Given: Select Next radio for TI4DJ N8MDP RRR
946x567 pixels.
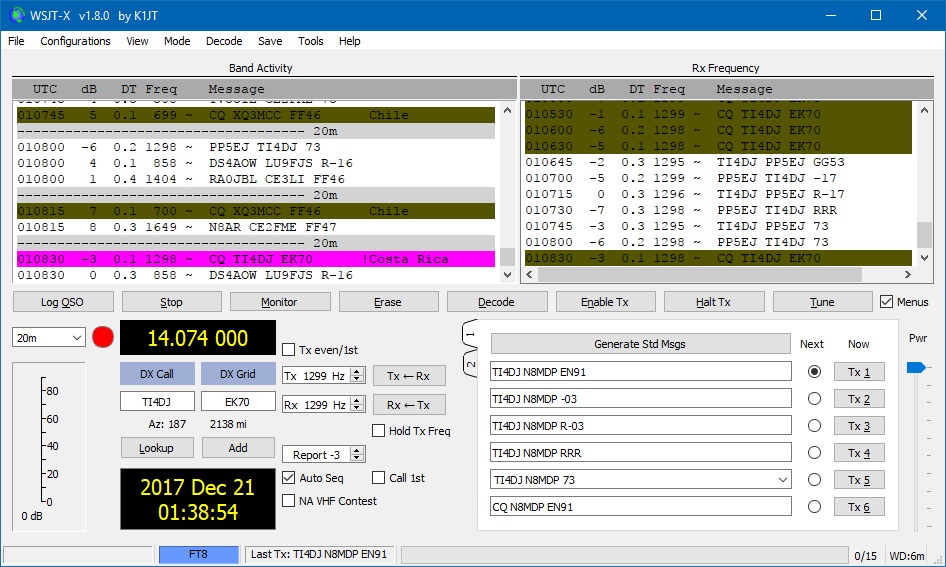Looking at the screenshot, I should (x=814, y=452).
